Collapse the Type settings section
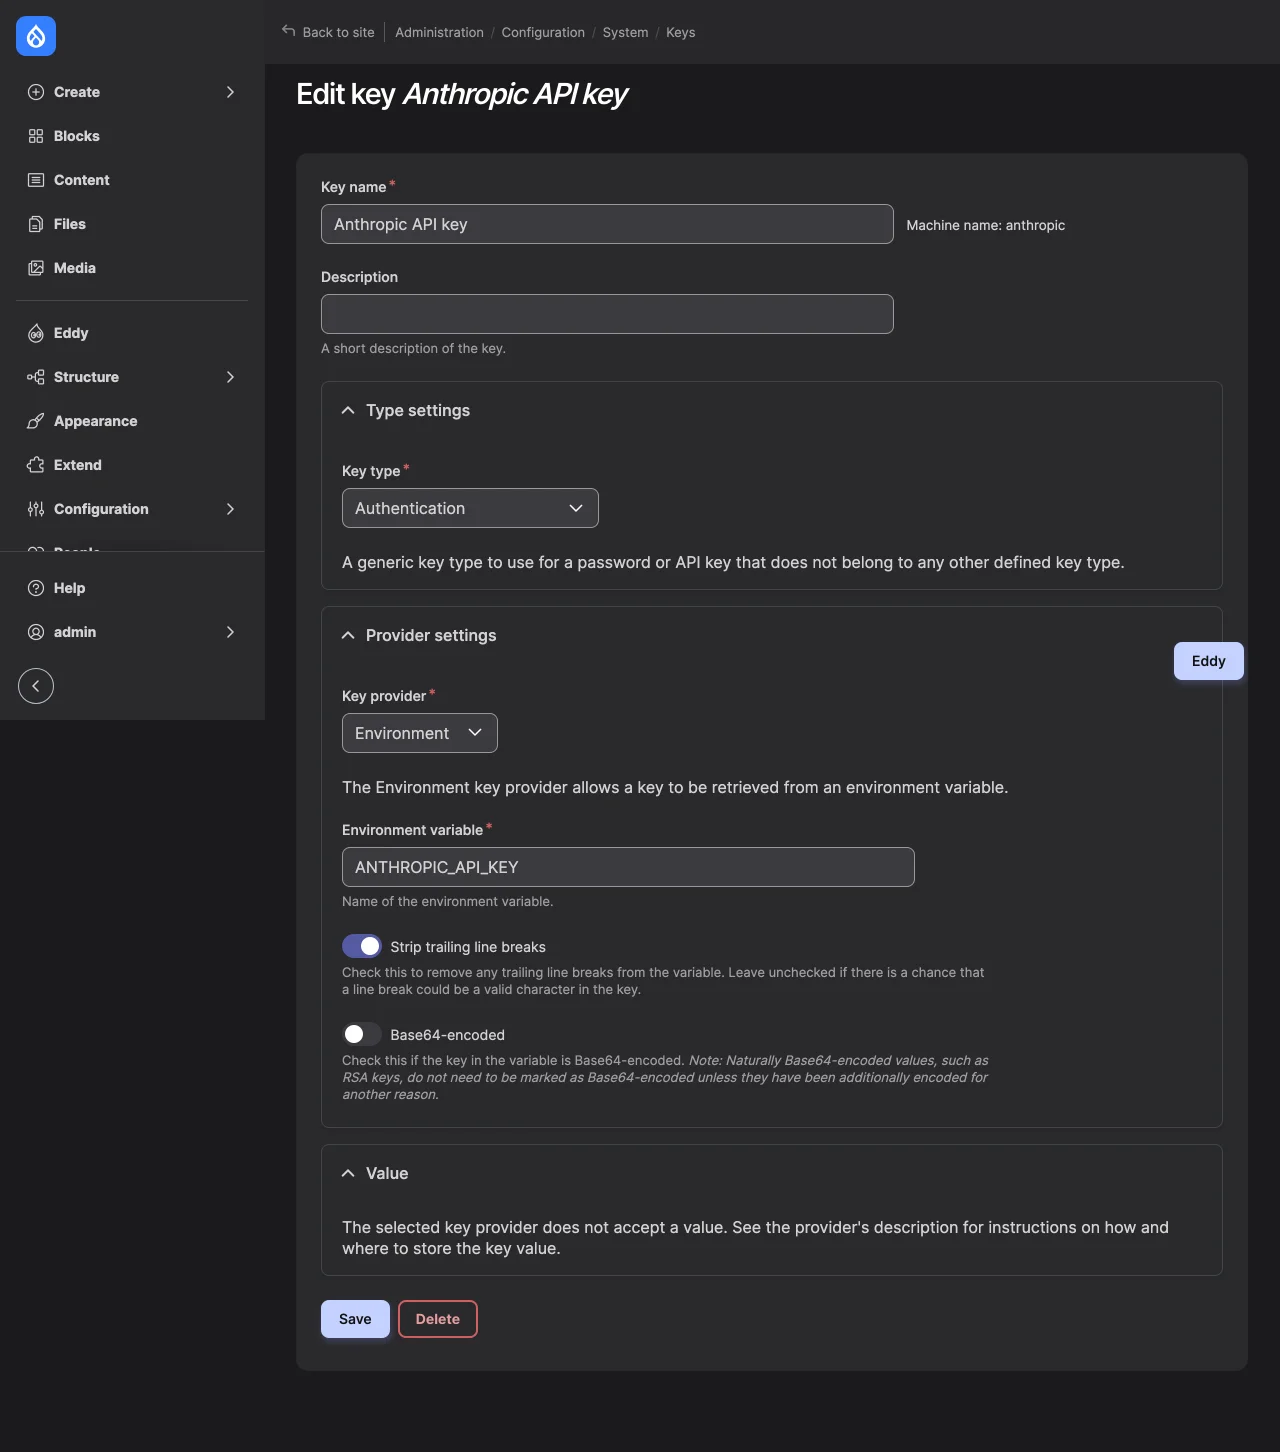Image resolution: width=1280 pixels, height=1452 pixels. [x=348, y=410]
